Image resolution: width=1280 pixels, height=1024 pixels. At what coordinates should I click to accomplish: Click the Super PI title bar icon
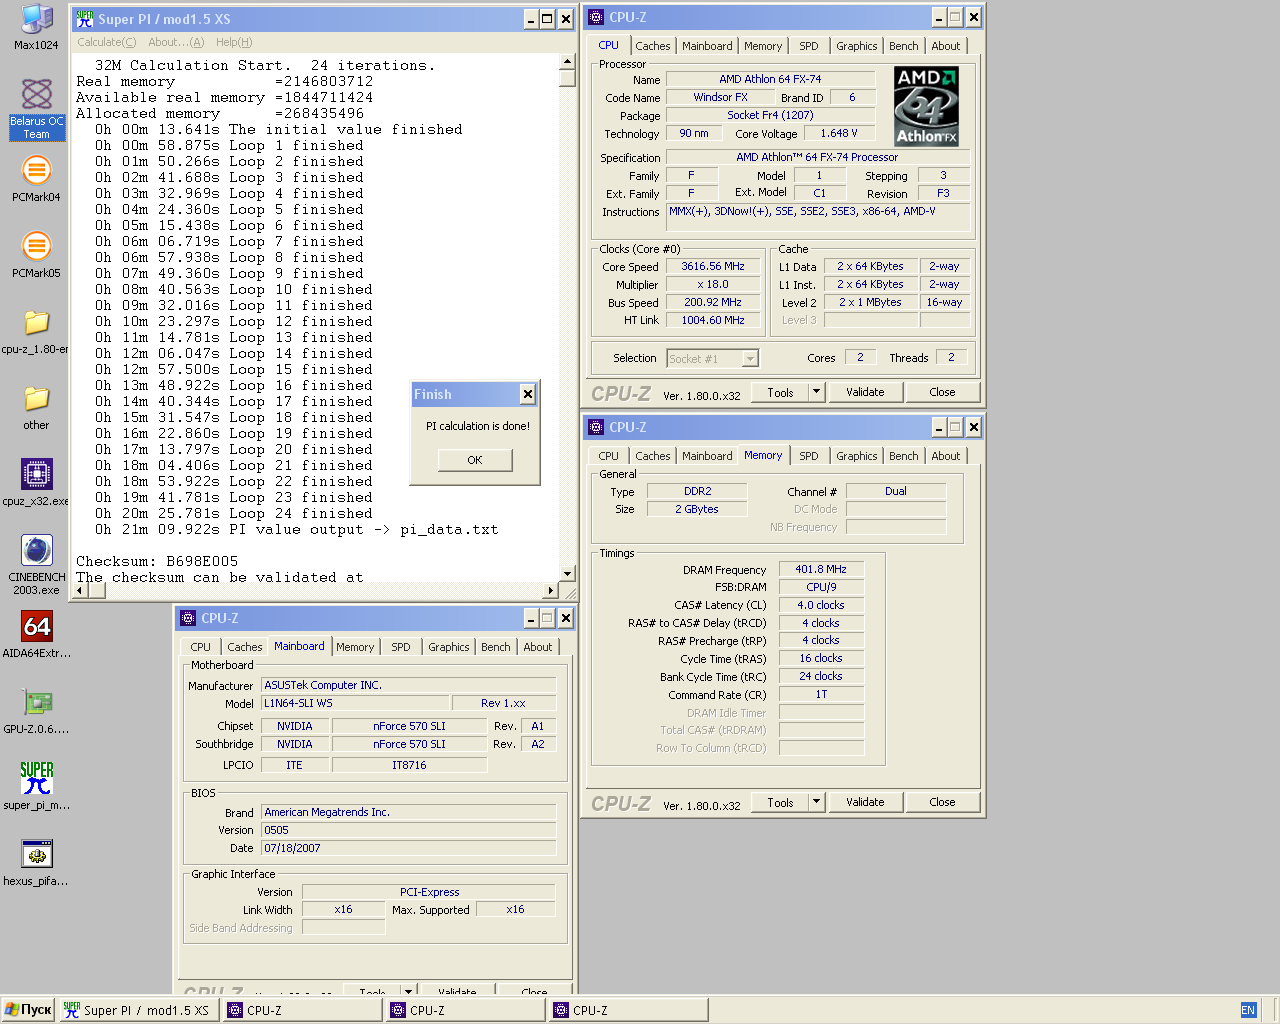pyautogui.click(x=85, y=19)
